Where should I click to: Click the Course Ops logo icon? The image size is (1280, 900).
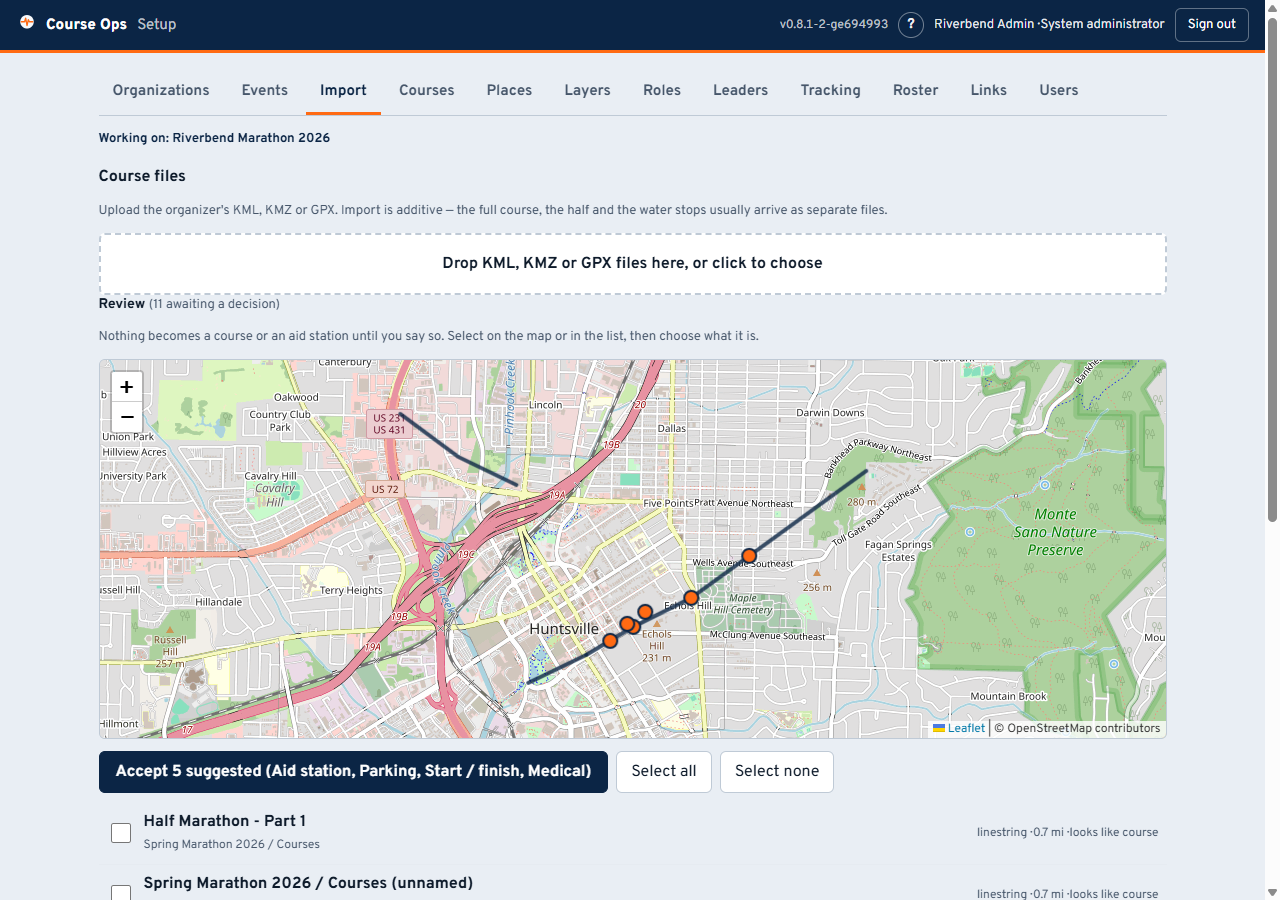tap(27, 22)
